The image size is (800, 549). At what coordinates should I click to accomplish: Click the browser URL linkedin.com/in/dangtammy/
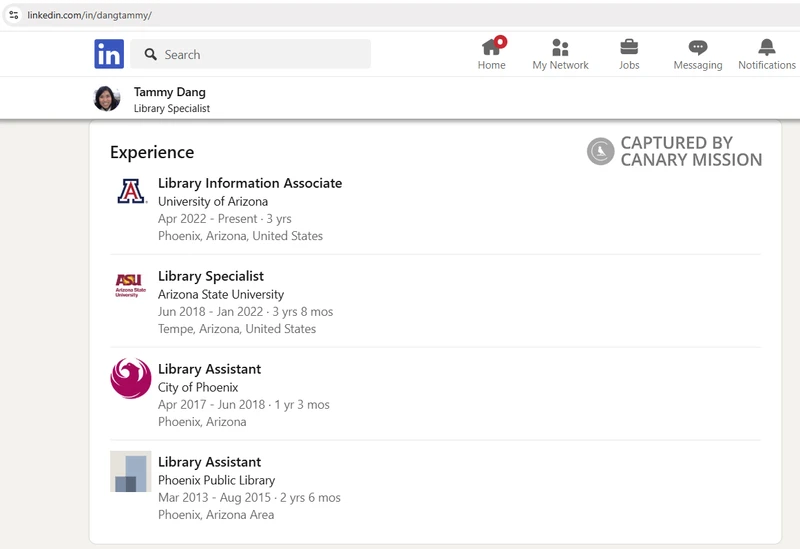click(x=89, y=15)
